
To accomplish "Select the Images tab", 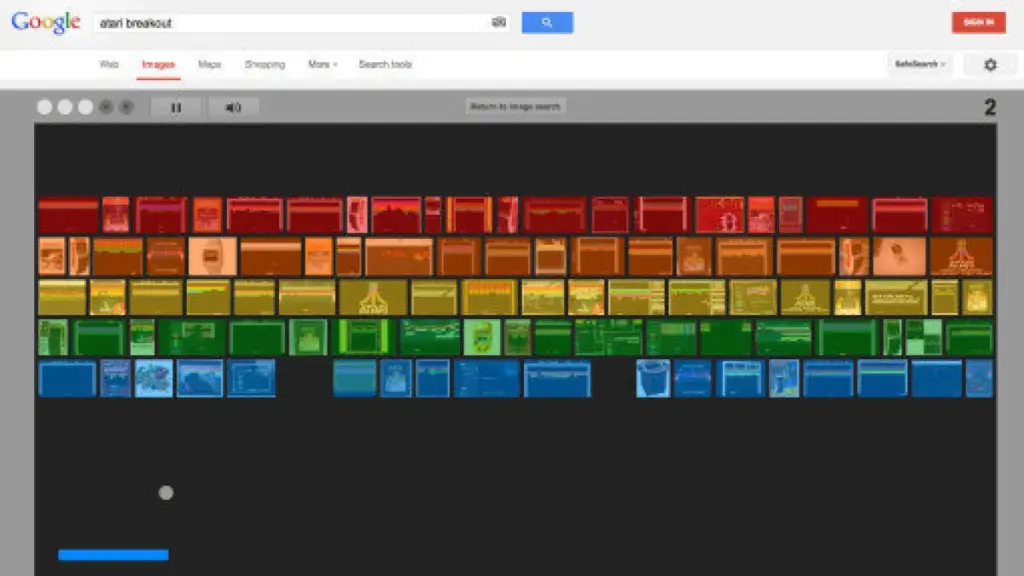I will 158,64.
